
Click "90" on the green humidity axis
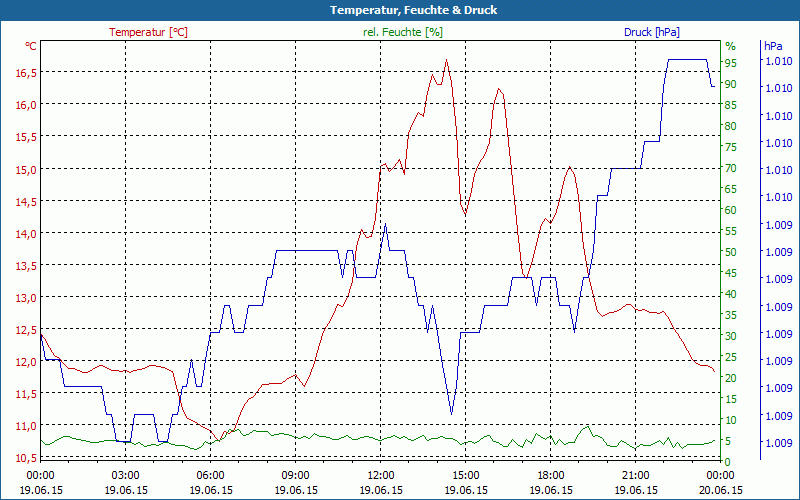(731, 84)
